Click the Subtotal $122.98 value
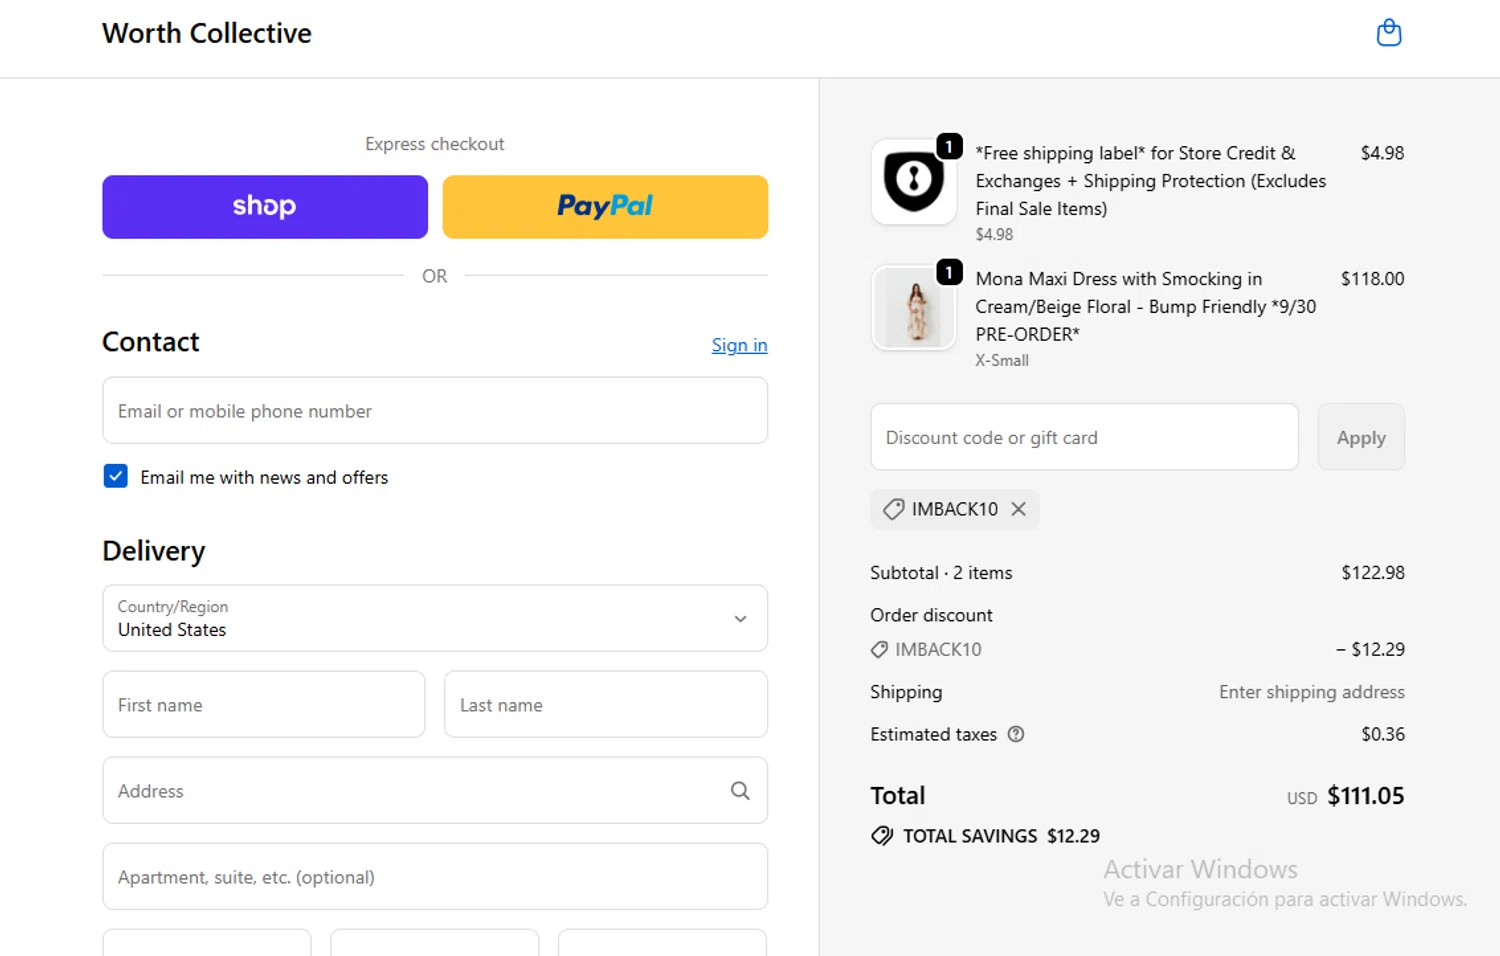Screen dimensions: 1500x956 (1373, 573)
